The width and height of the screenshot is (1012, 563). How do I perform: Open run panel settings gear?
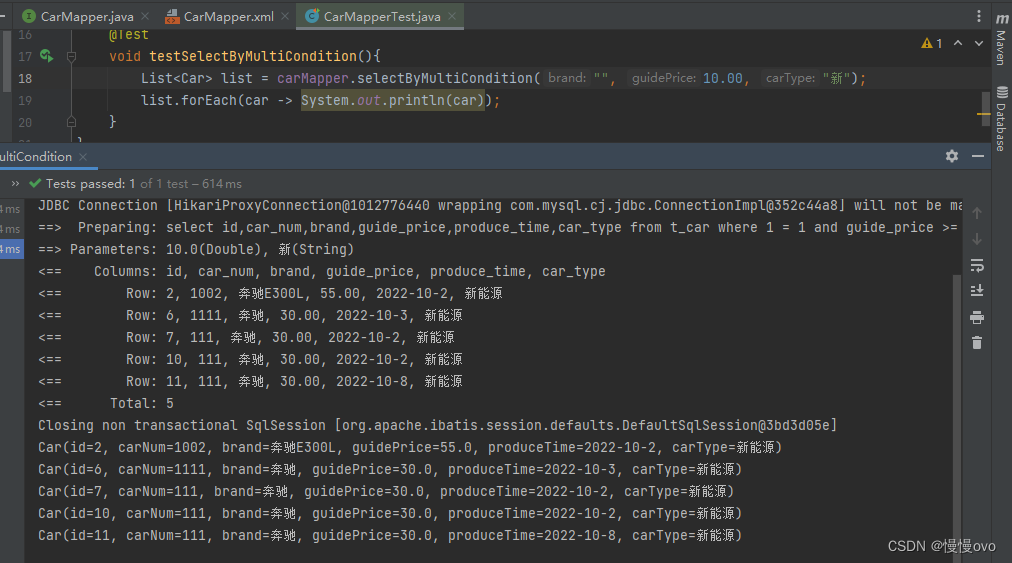click(x=951, y=156)
